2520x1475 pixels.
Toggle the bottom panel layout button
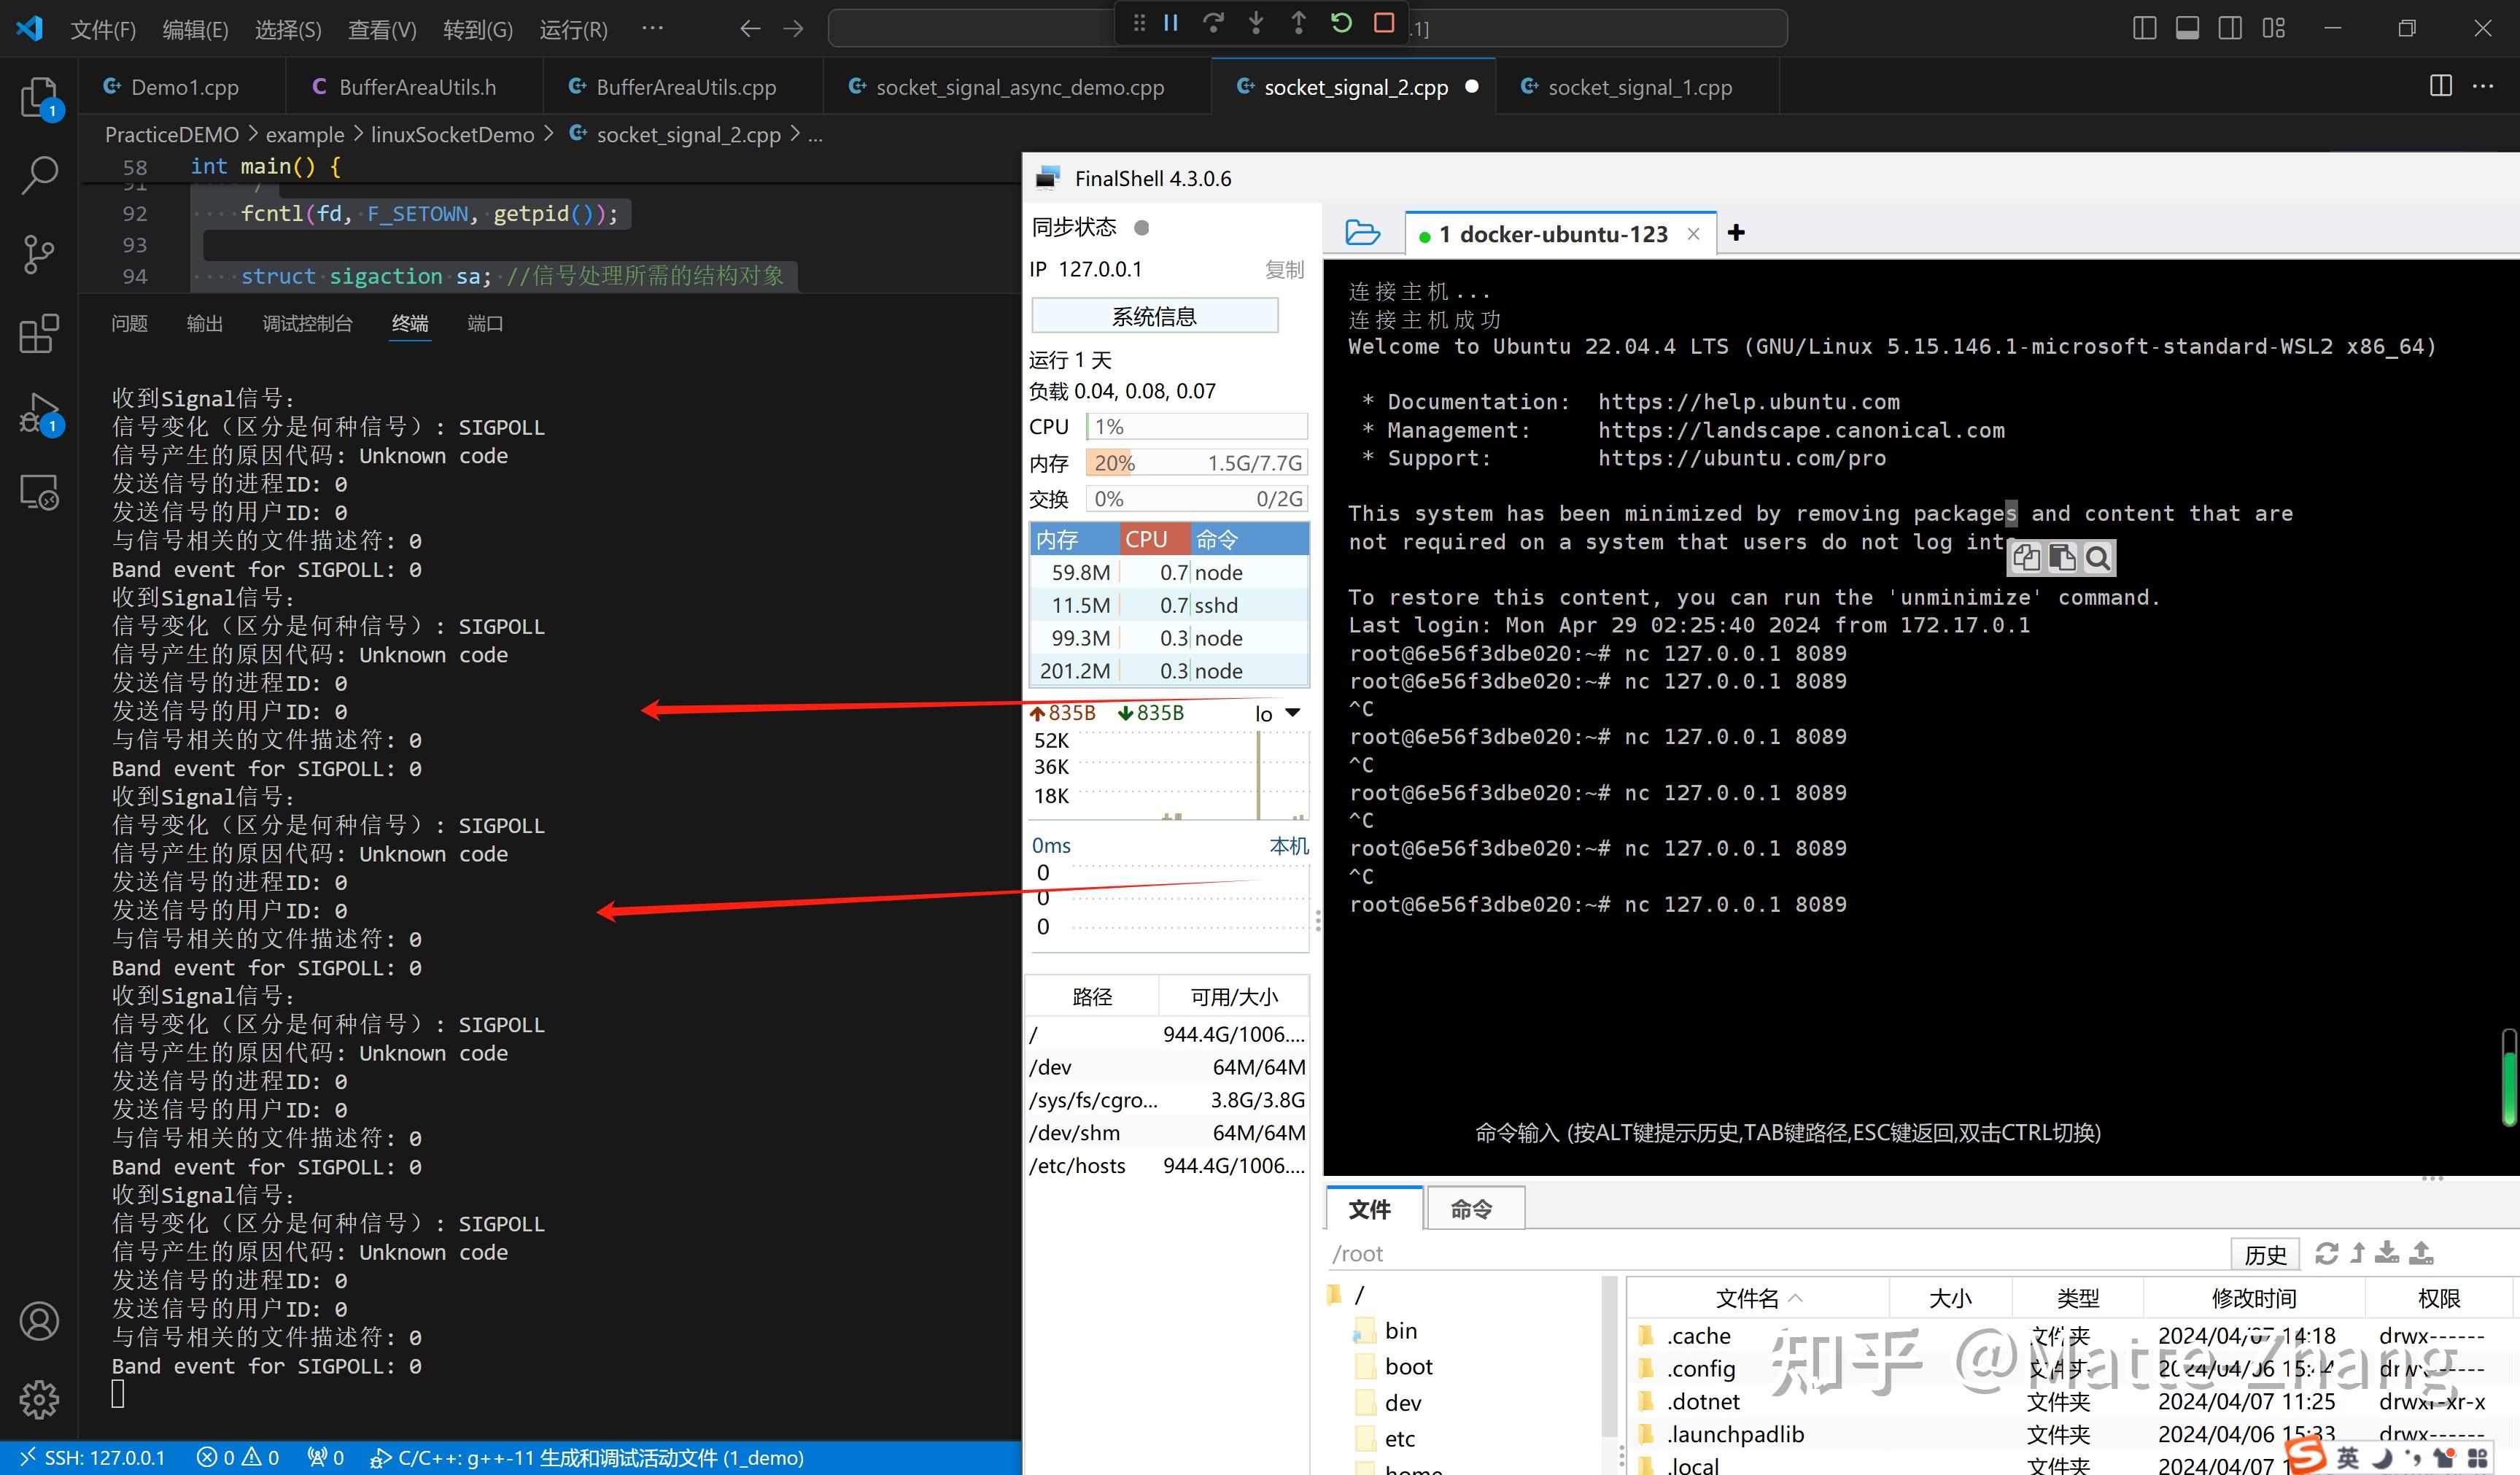(x=2187, y=28)
